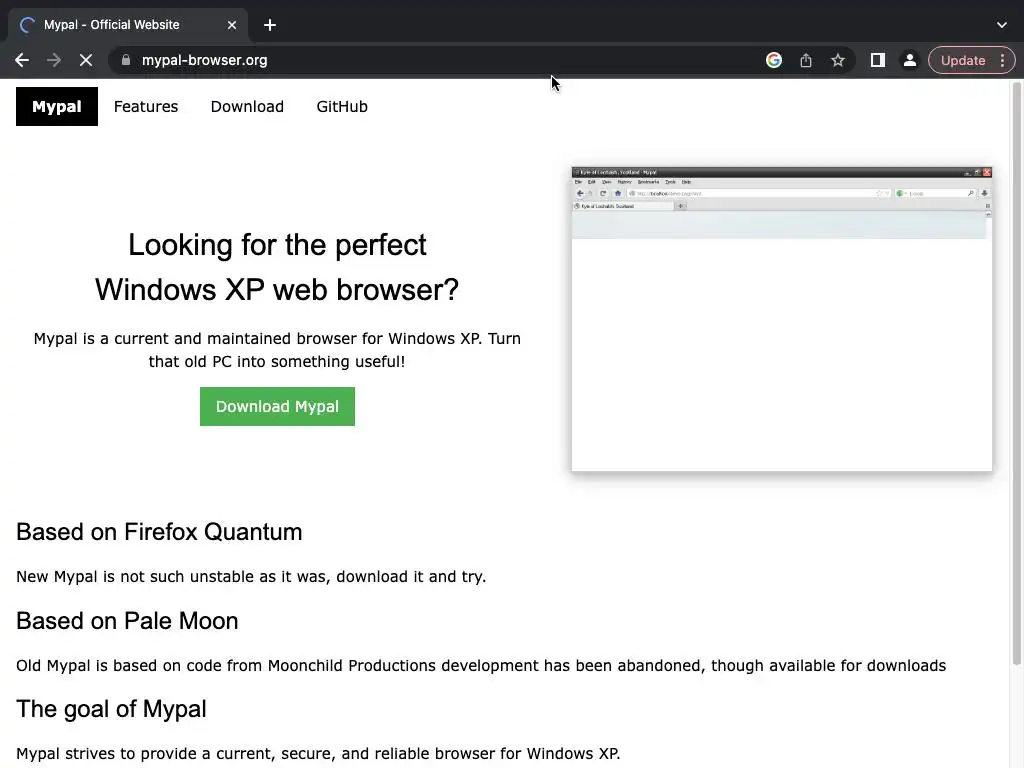Click the Update button in toolbar

(962, 60)
